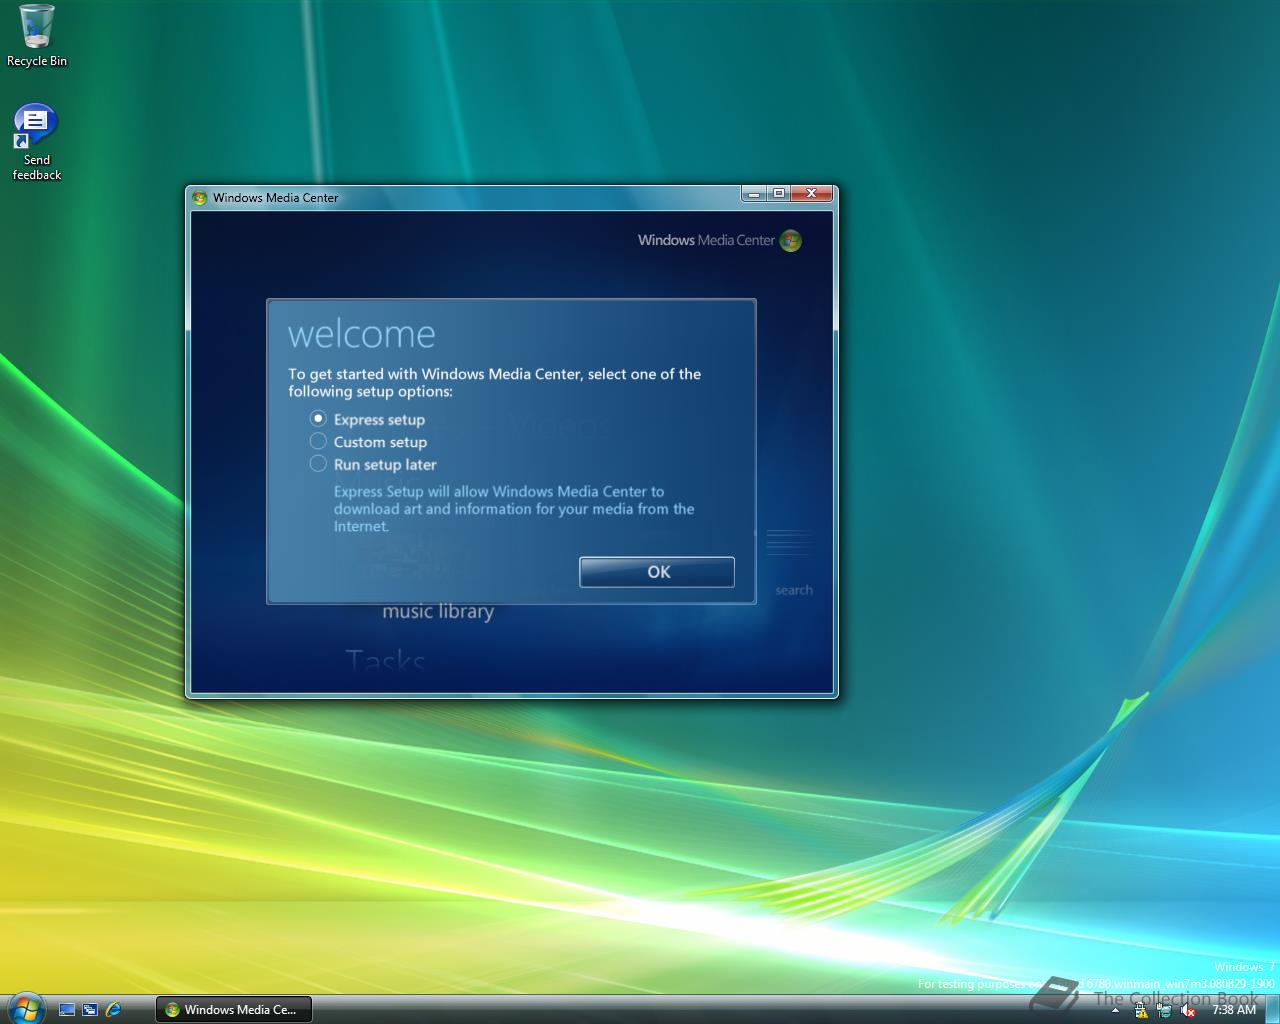
Task: Launch Internet Explorer from quick launch
Action: (x=113, y=1010)
